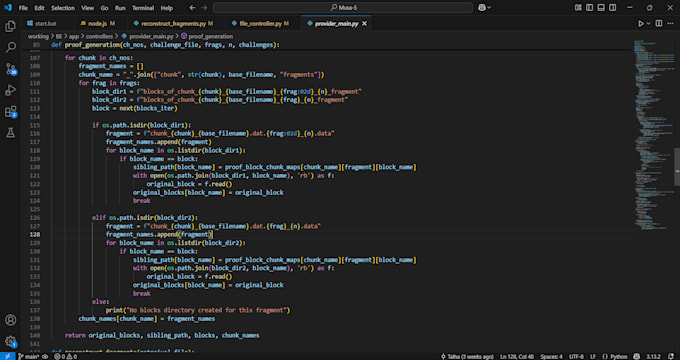Click 'app' in the breadcrumb

74,36
